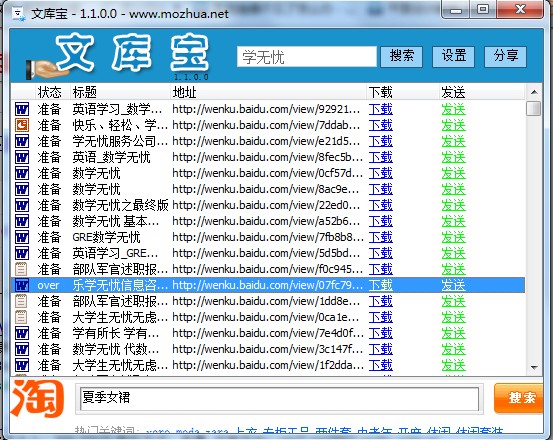Viewport: 553px width, 440px height.
Task: Click Word icon of row with URL 0cf57d
Action: 22,173
